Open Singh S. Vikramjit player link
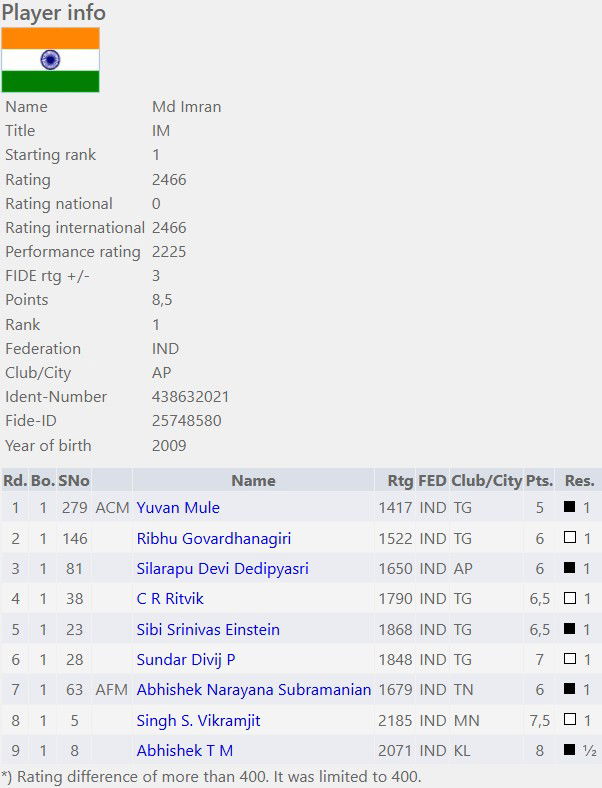 coord(198,720)
